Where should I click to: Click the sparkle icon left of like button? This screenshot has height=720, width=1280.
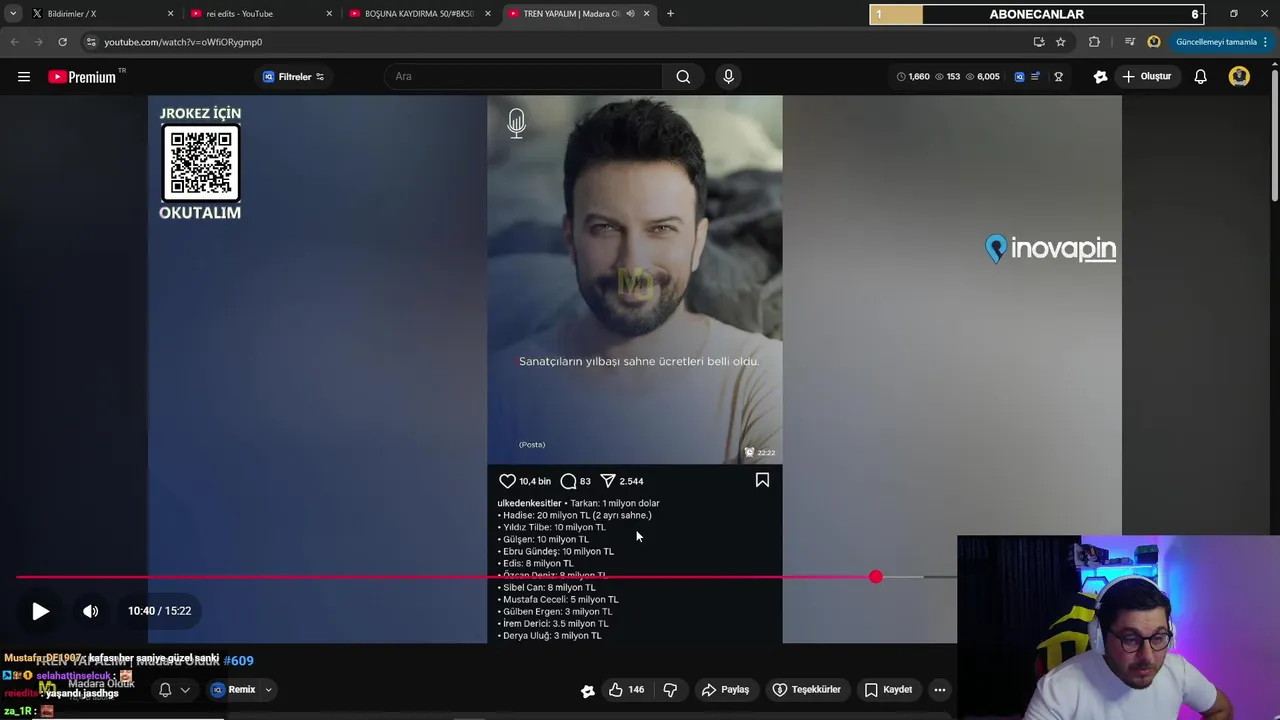[x=588, y=690]
